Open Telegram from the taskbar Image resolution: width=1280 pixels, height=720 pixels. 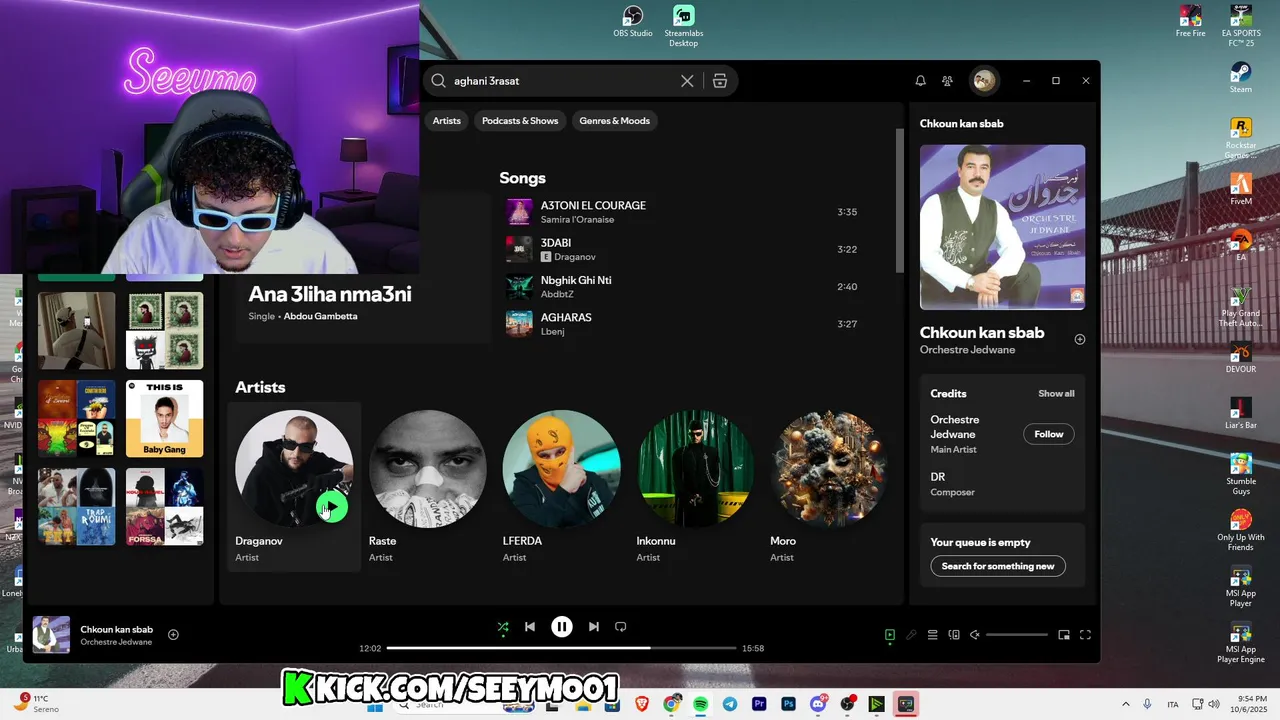point(730,704)
